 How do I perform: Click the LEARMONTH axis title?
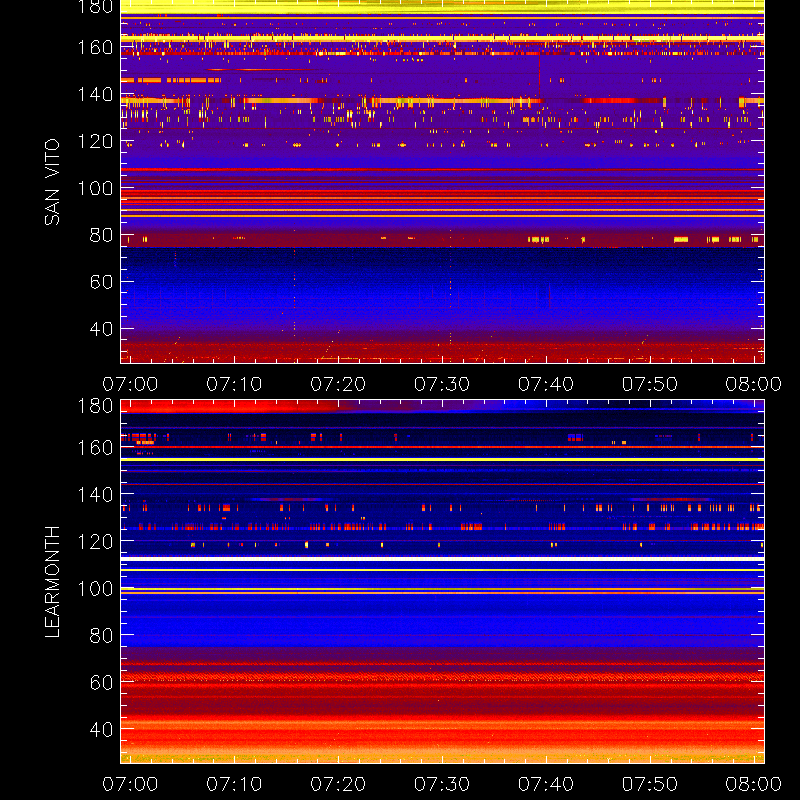coord(52,582)
